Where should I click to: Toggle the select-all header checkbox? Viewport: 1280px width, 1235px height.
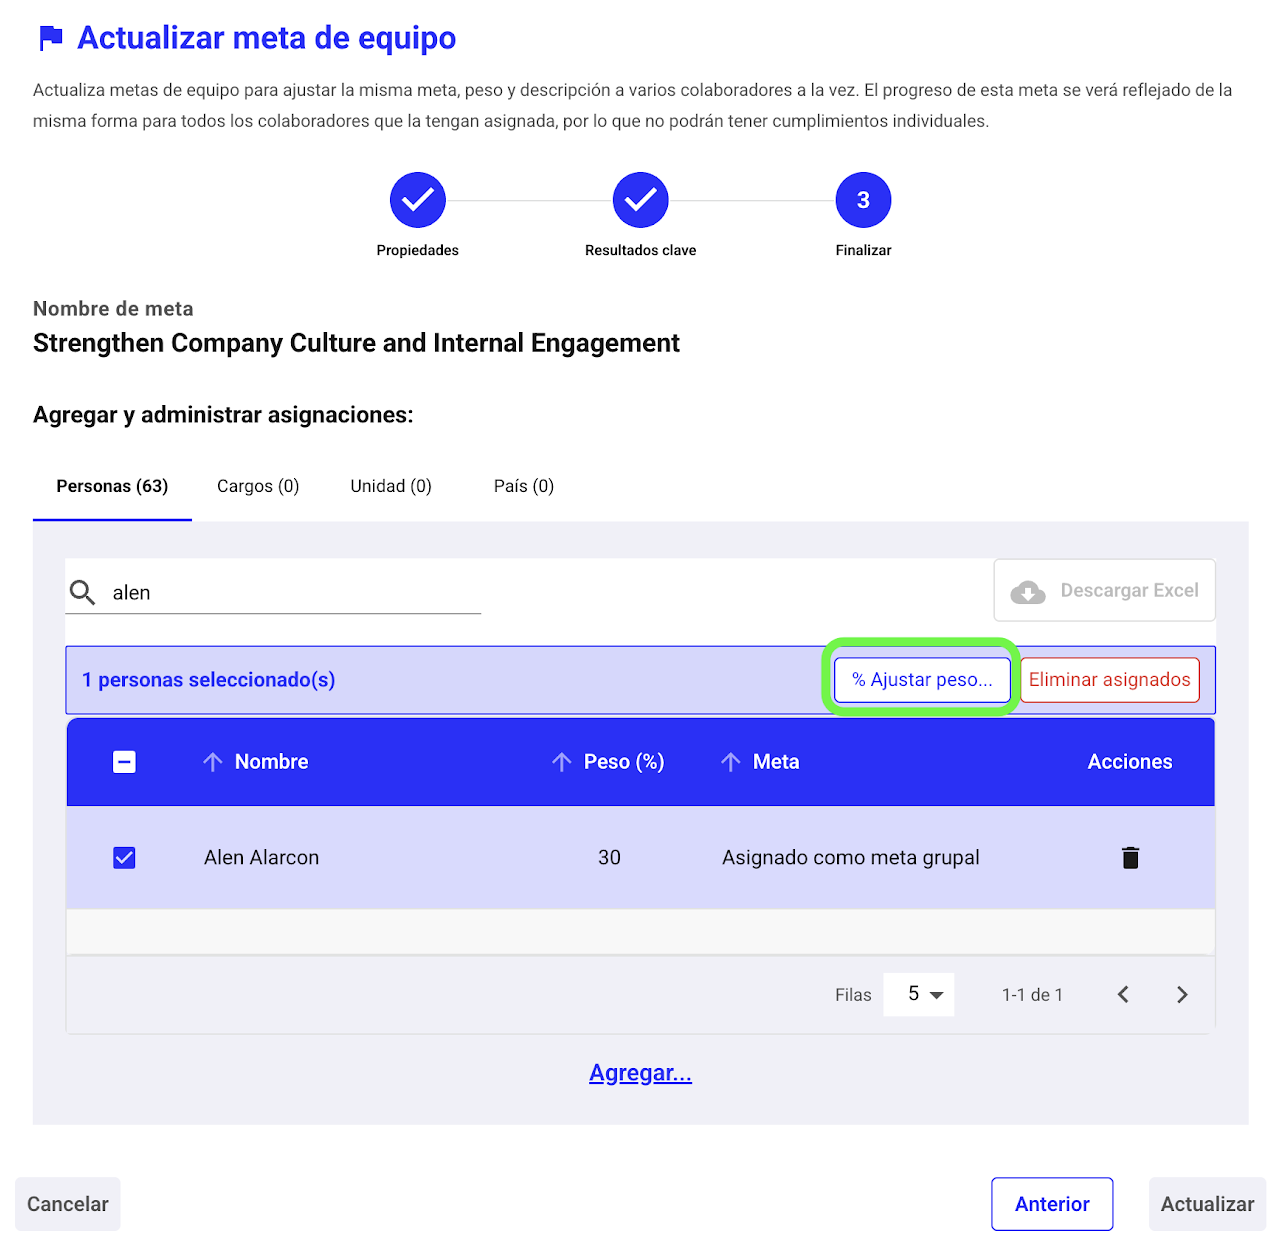[x=124, y=762]
